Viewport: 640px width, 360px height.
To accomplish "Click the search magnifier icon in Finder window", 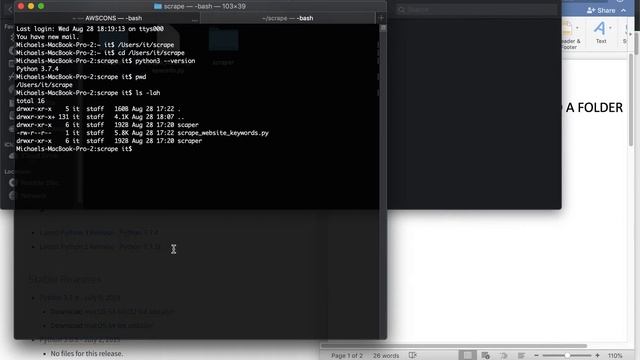I will click(x=402, y=10).
